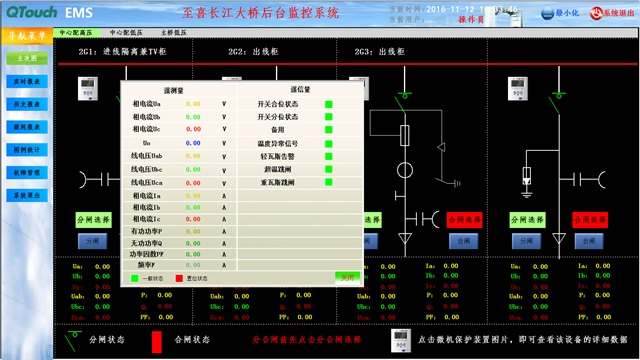Click the 重瓦斯跳闸 green indicator
The height and width of the screenshot is (360, 640).
[329, 182]
